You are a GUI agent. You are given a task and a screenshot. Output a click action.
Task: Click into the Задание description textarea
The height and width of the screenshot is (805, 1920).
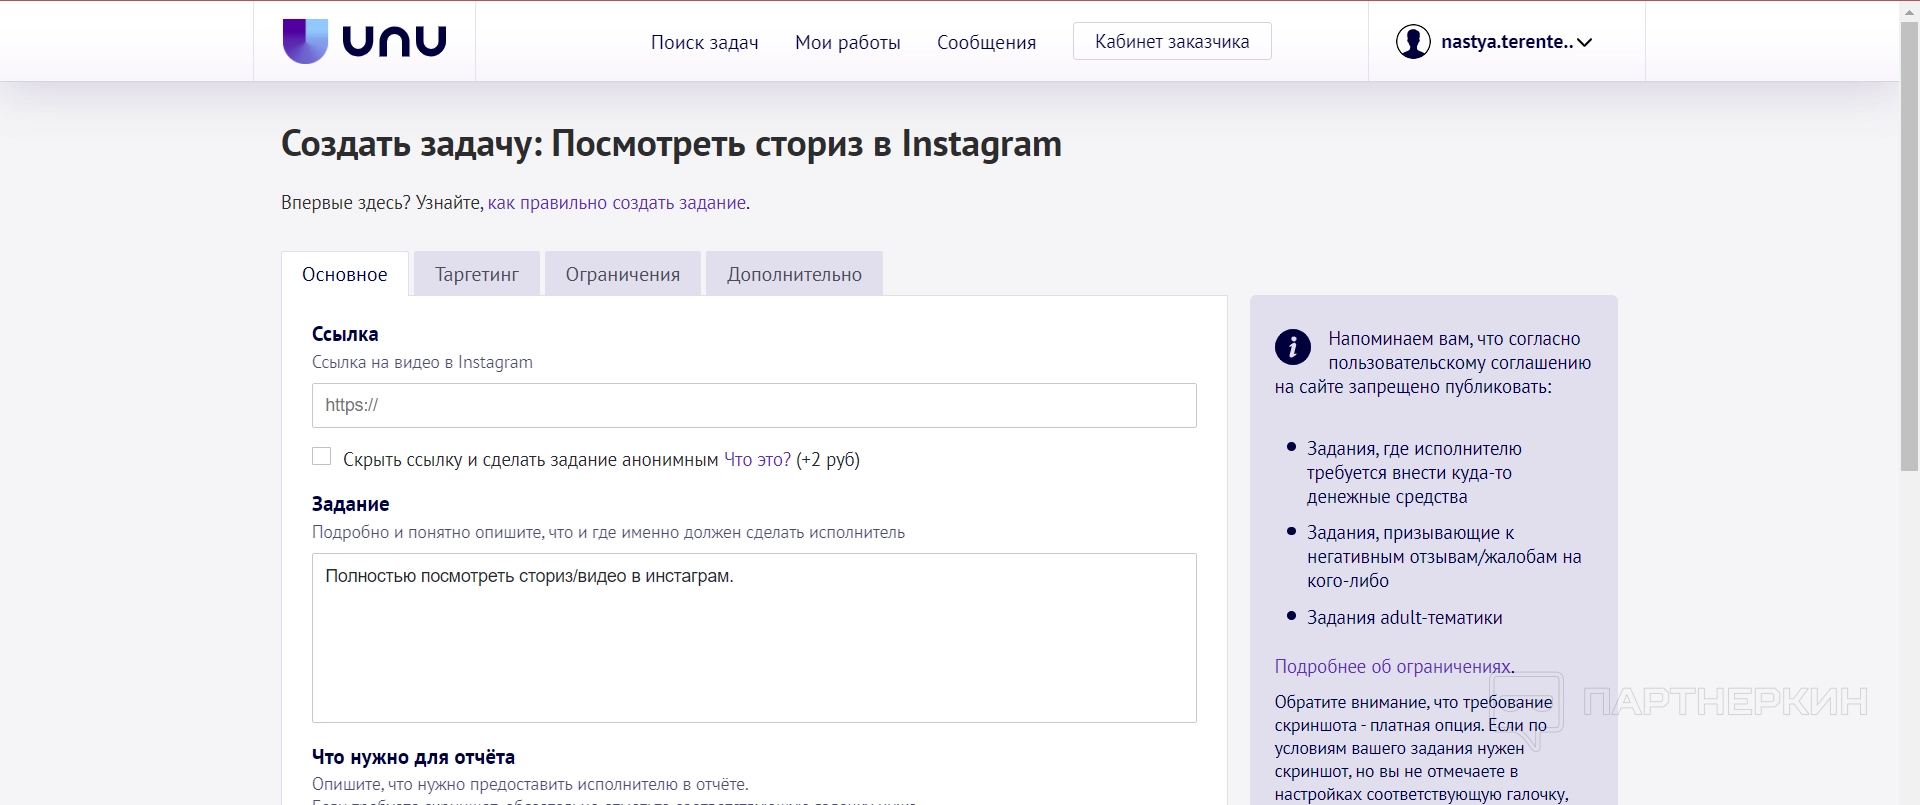[x=754, y=638]
